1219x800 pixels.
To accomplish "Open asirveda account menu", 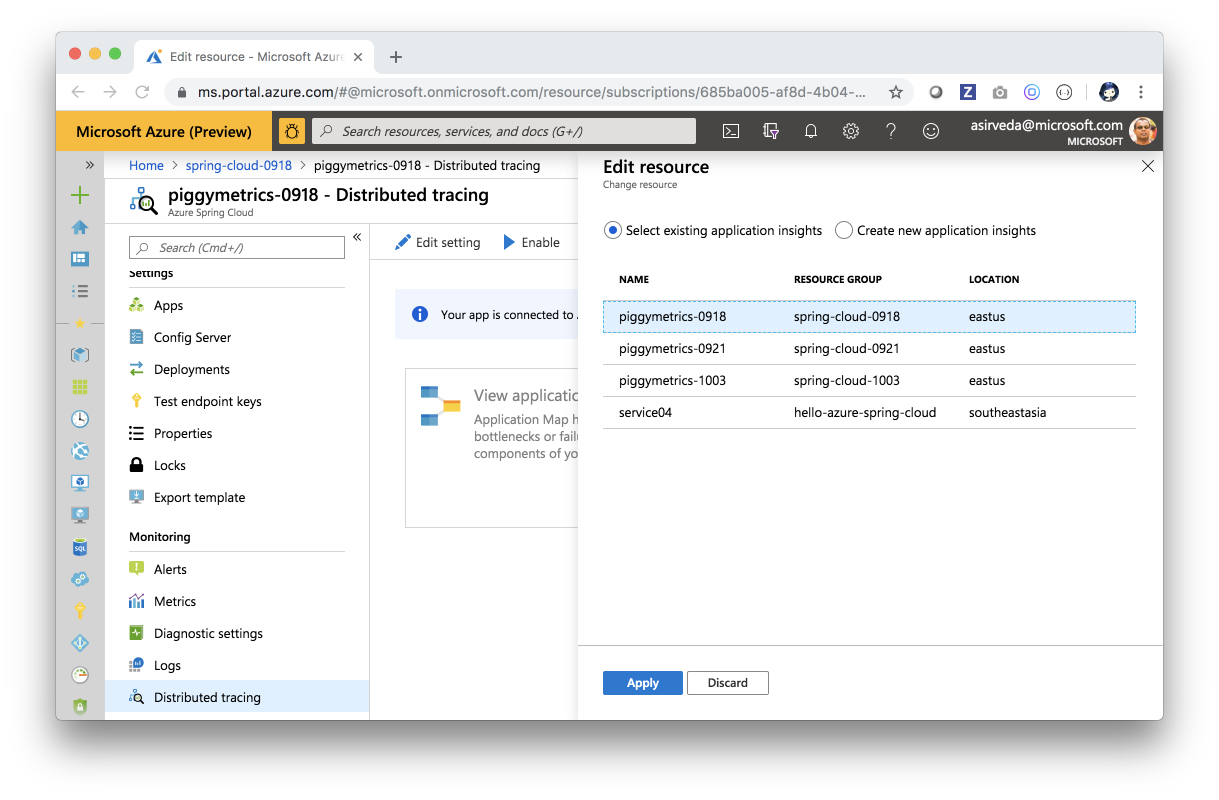I will tap(1063, 131).
